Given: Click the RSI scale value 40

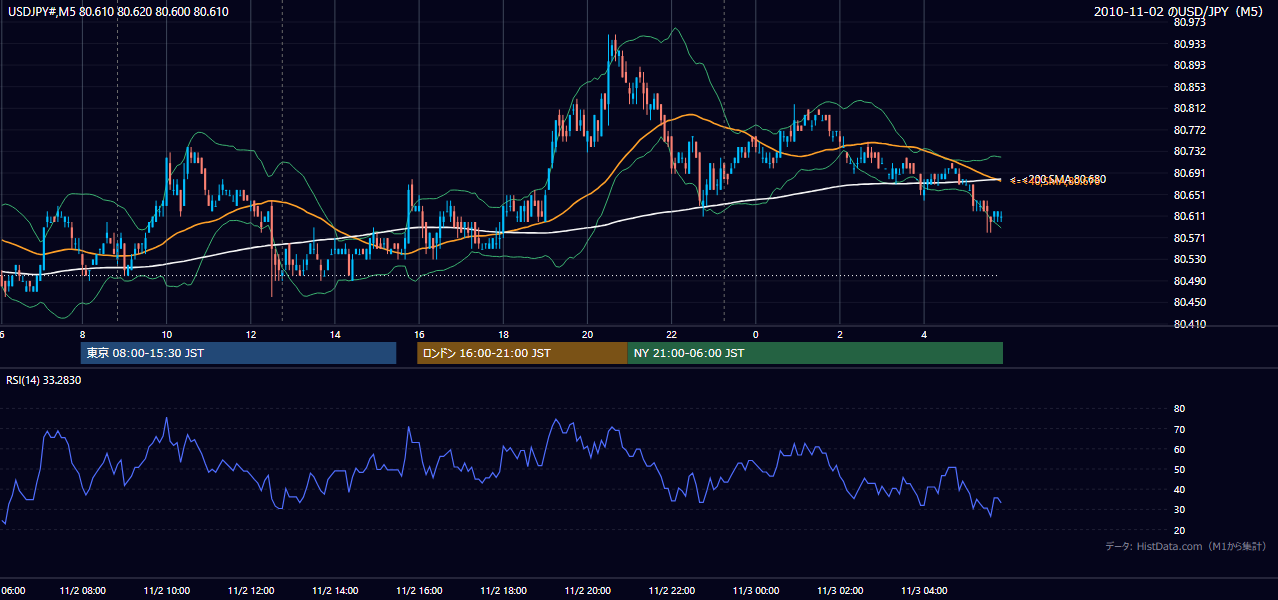Looking at the screenshot, I should [1180, 489].
